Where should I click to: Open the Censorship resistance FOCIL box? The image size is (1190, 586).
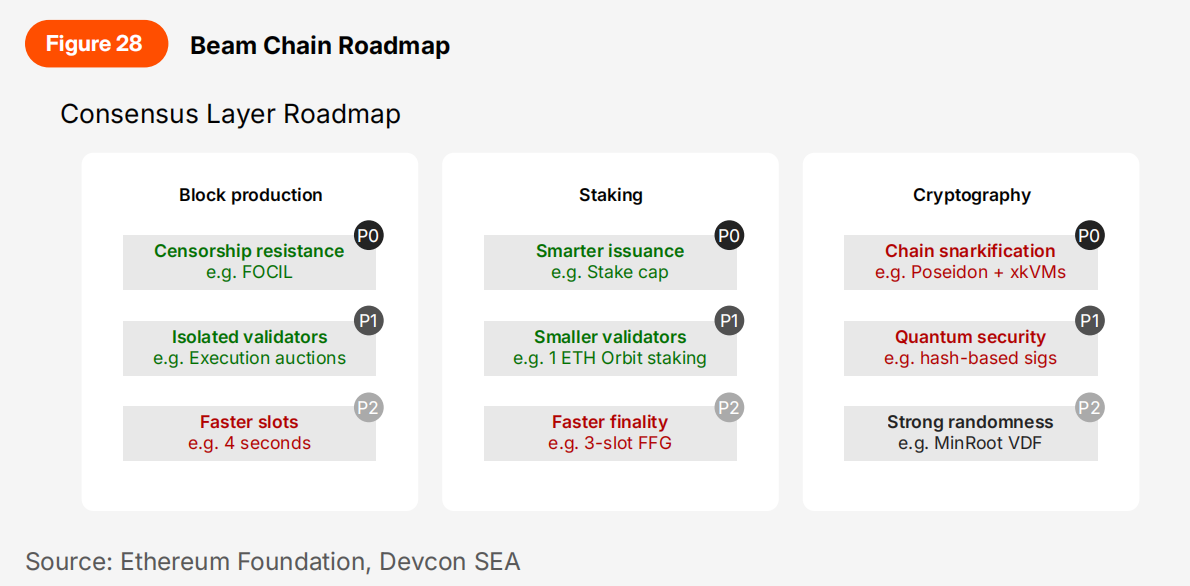pos(249,262)
